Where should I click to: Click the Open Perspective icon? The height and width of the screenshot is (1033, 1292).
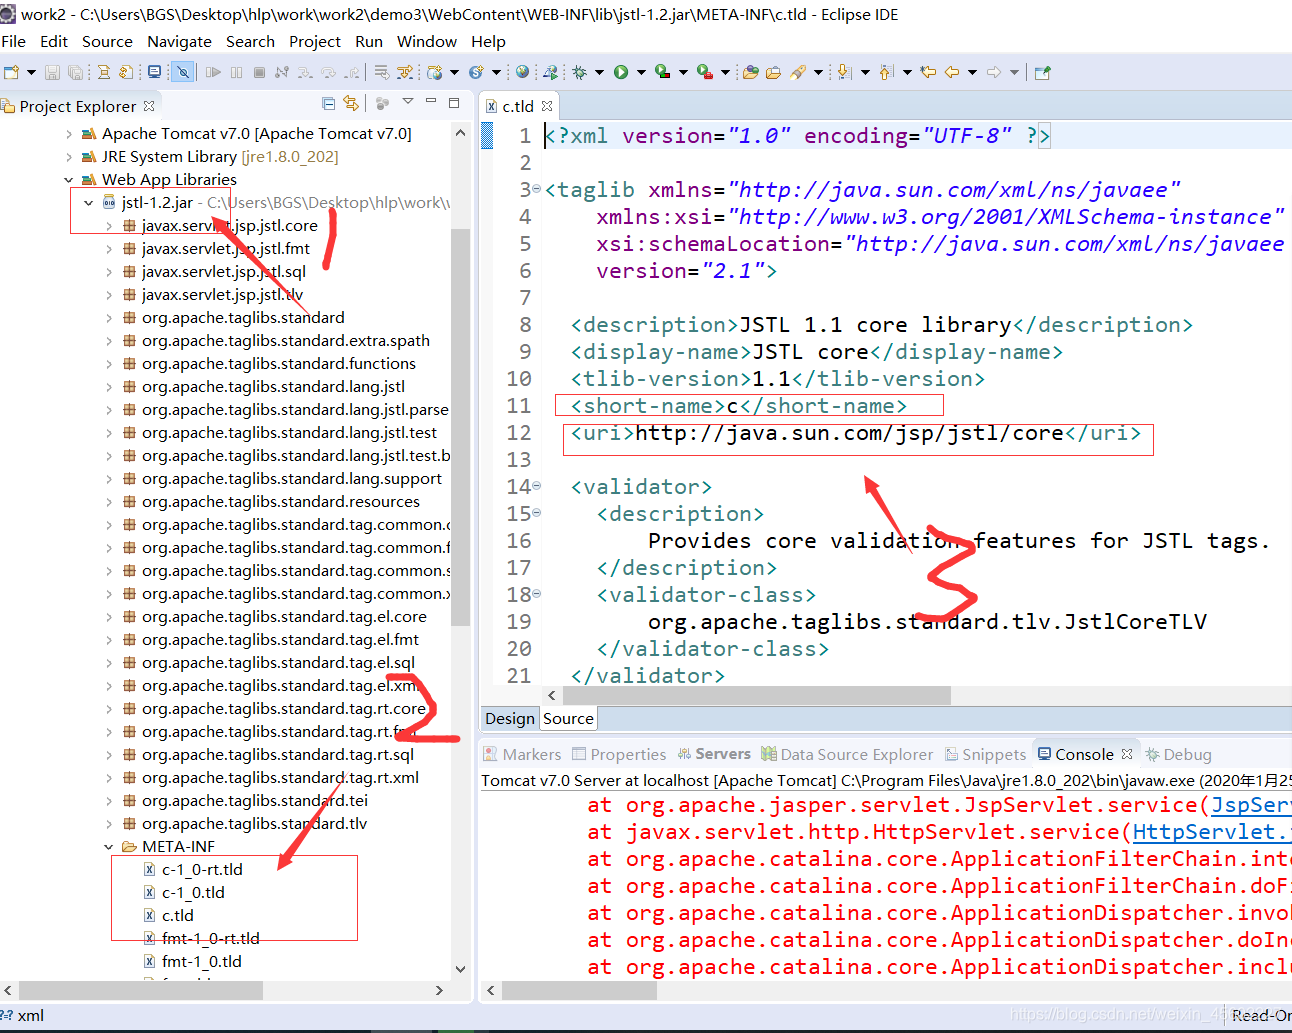[1042, 72]
